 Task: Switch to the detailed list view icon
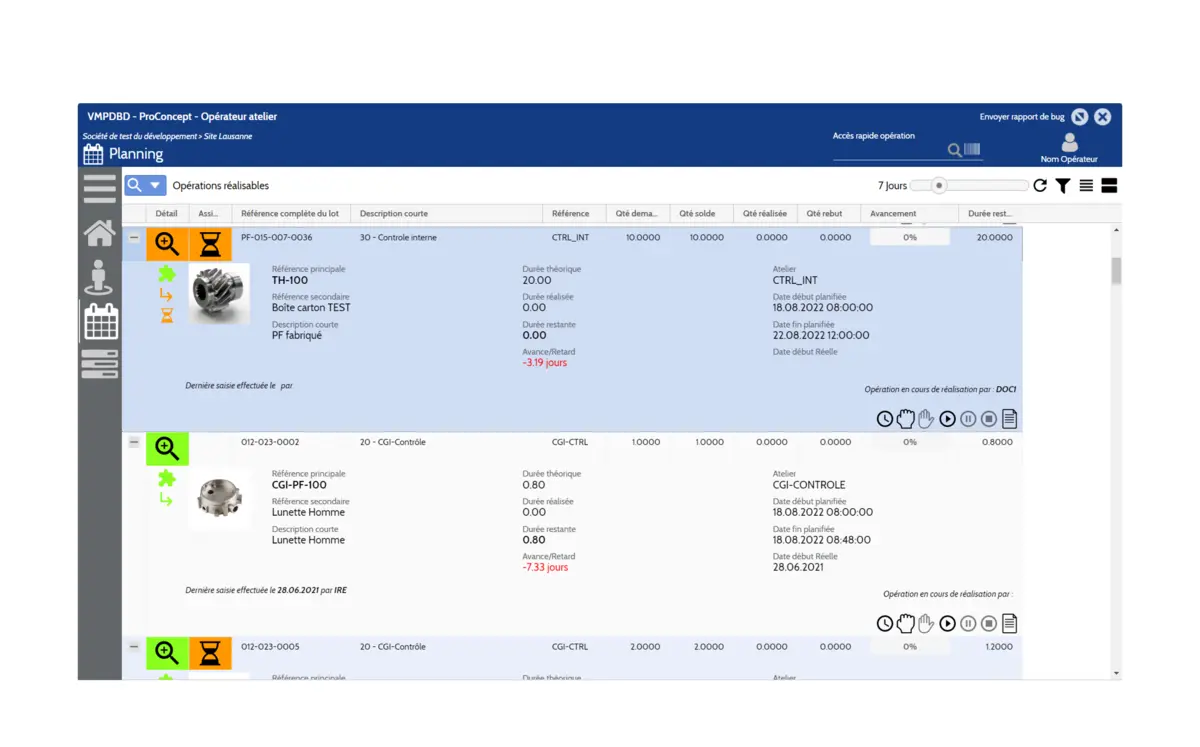tap(1085, 185)
